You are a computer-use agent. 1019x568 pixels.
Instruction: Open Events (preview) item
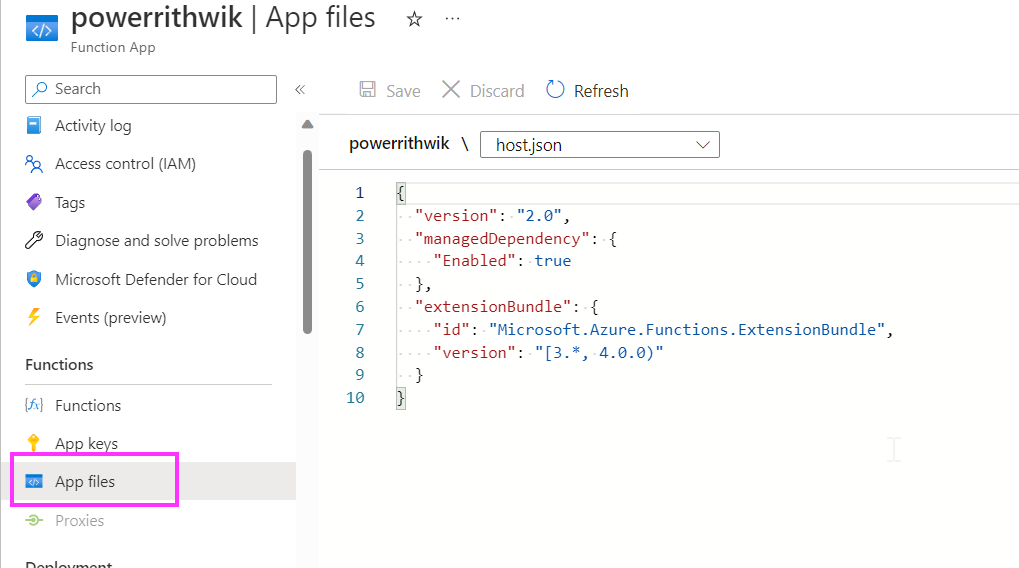click(x=110, y=318)
